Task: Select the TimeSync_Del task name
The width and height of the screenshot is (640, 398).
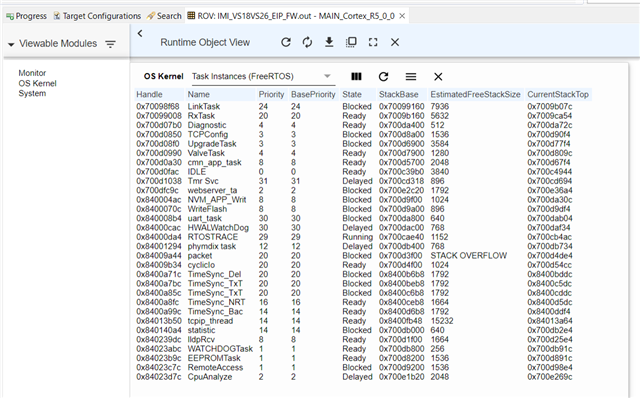Action: click(x=214, y=274)
